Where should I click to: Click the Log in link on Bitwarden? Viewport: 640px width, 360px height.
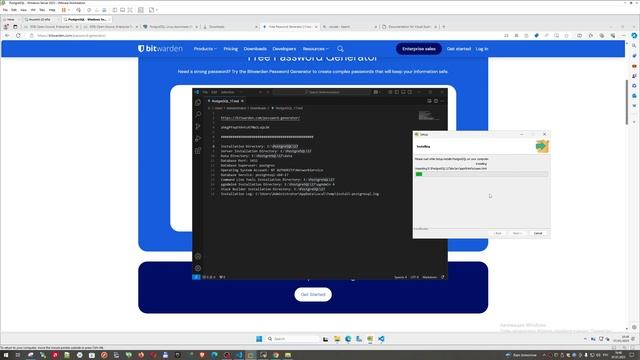[x=482, y=49]
